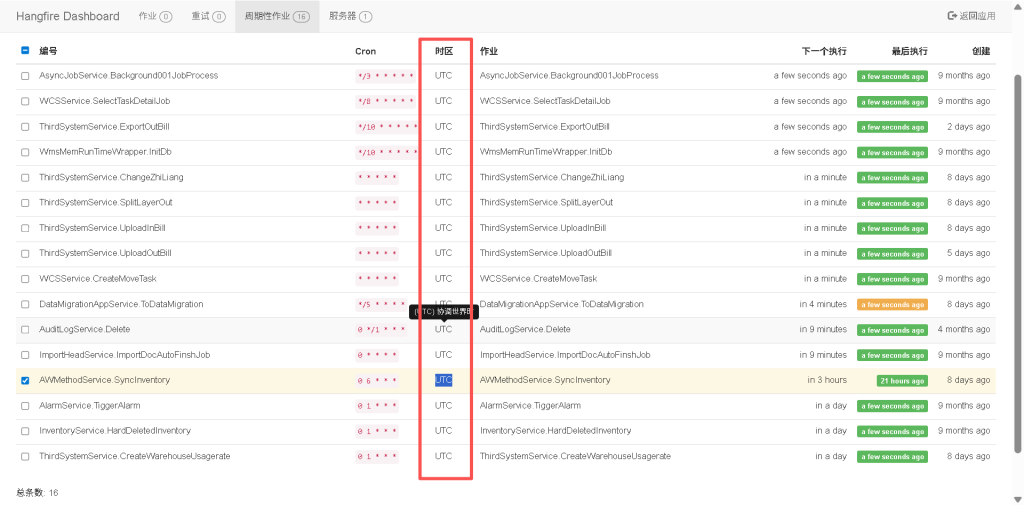The width and height of the screenshot is (1024, 505).
Task: Toggle the select-all checkbox in header
Action: [25, 50]
